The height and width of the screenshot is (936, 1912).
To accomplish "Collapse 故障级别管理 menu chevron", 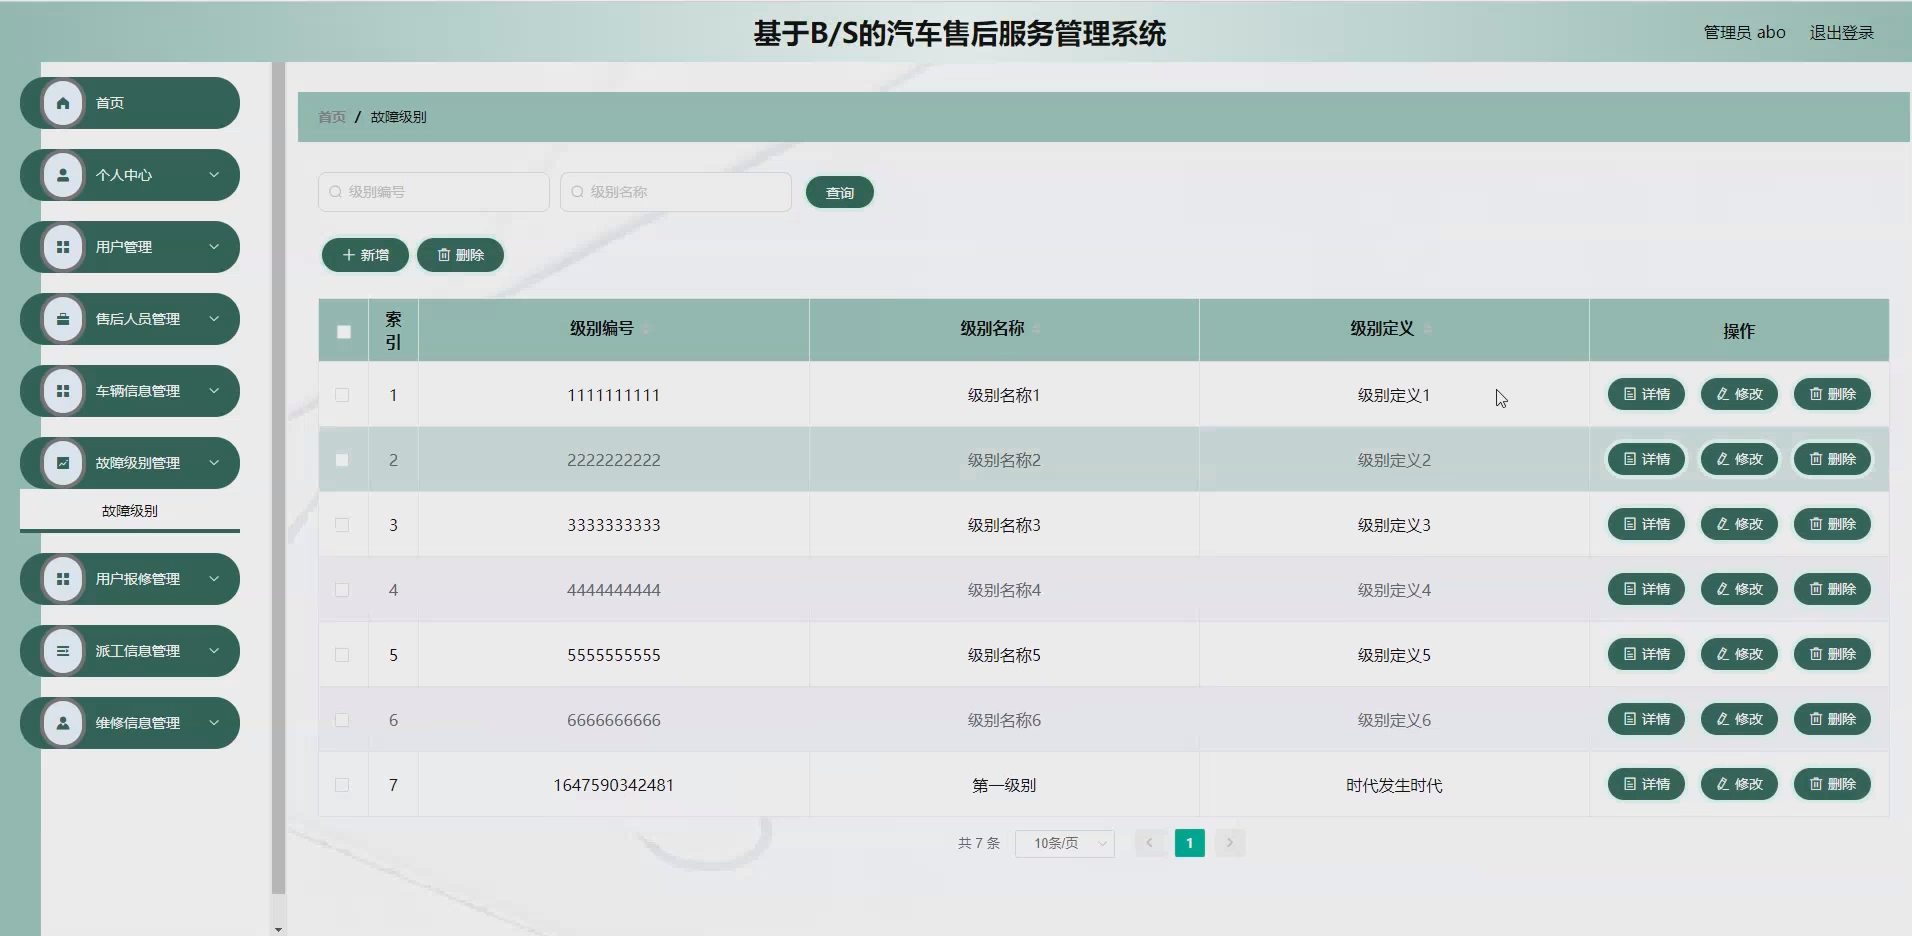I will click(x=214, y=463).
